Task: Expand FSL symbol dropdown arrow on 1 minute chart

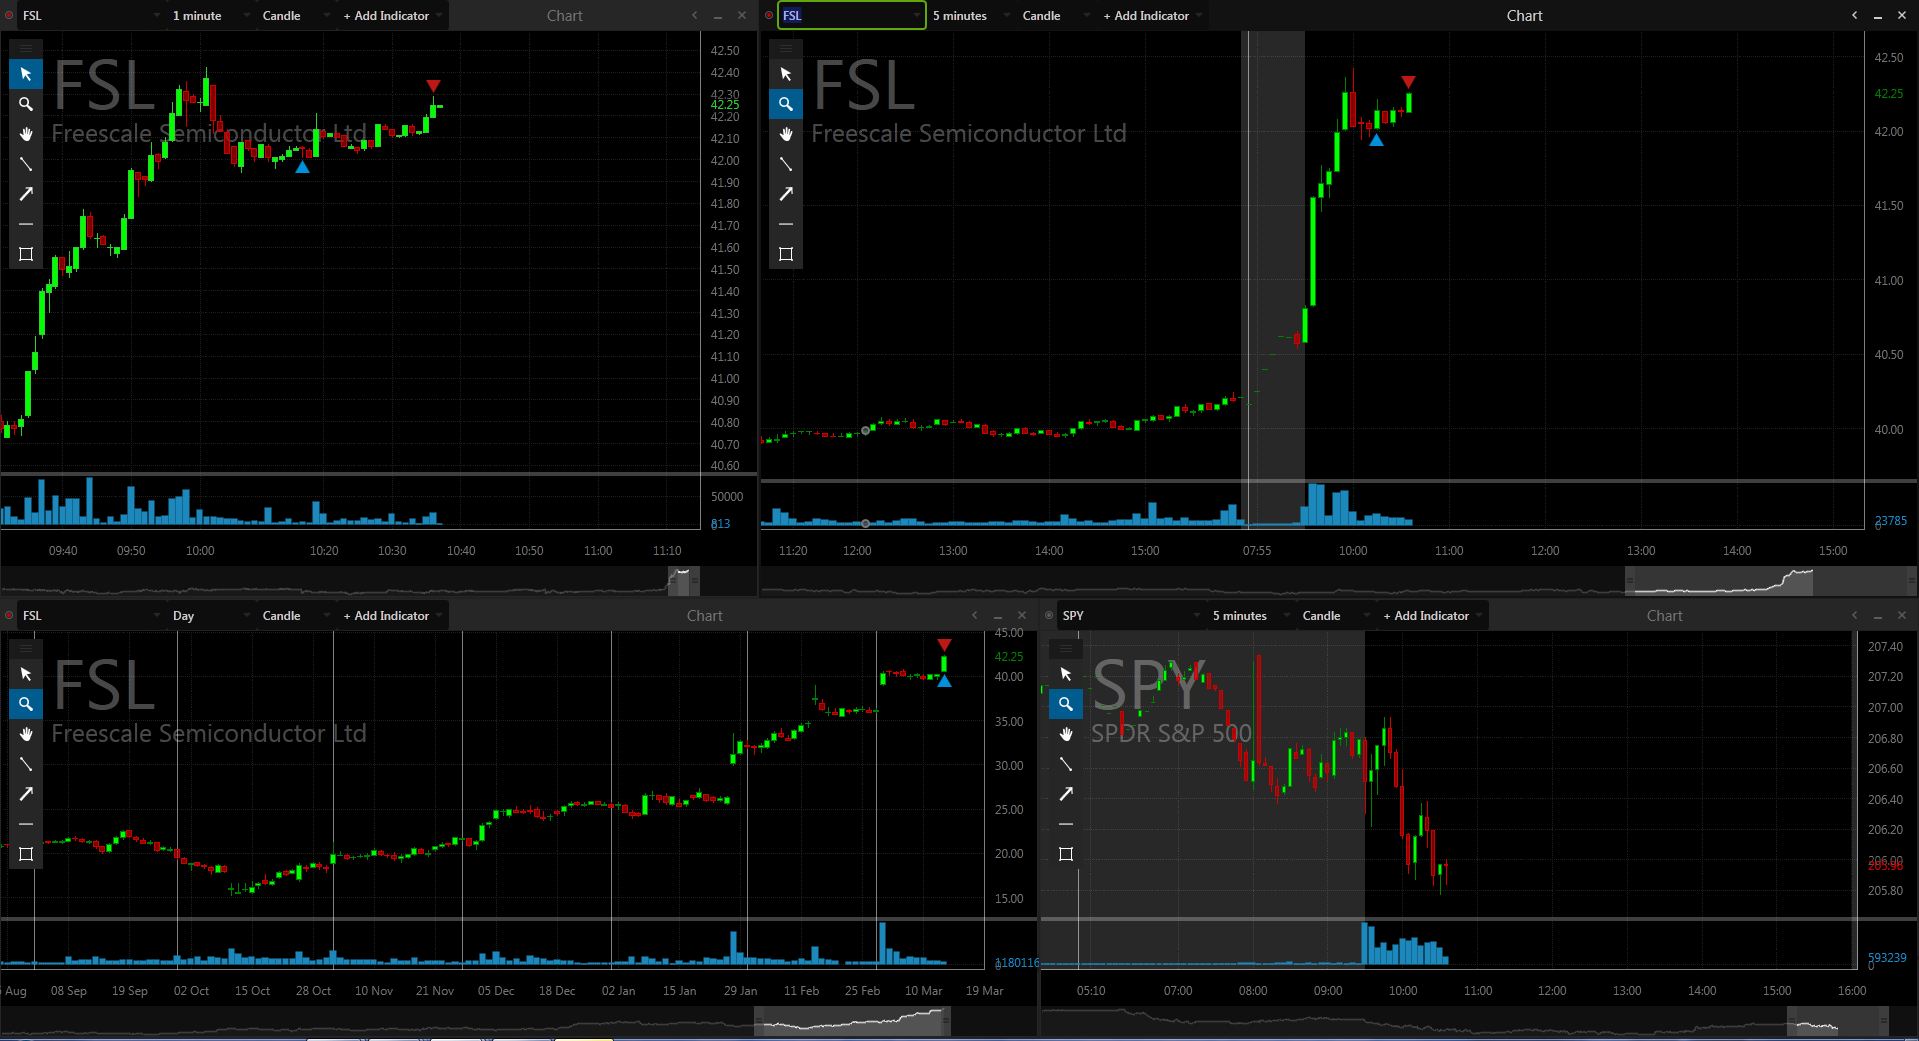Action: (157, 16)
